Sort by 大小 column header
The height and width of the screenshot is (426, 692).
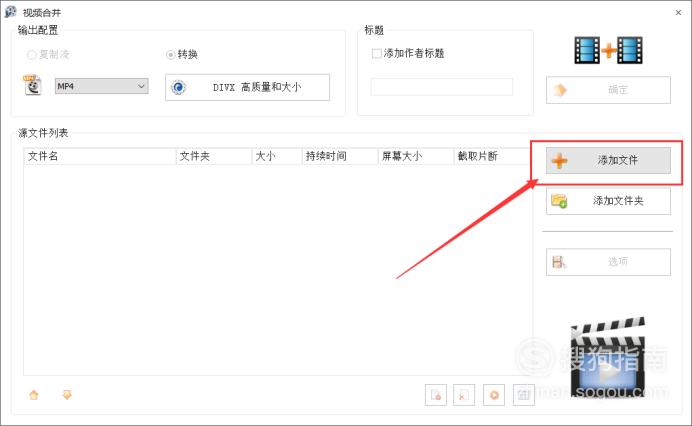(x=277, y=156)
